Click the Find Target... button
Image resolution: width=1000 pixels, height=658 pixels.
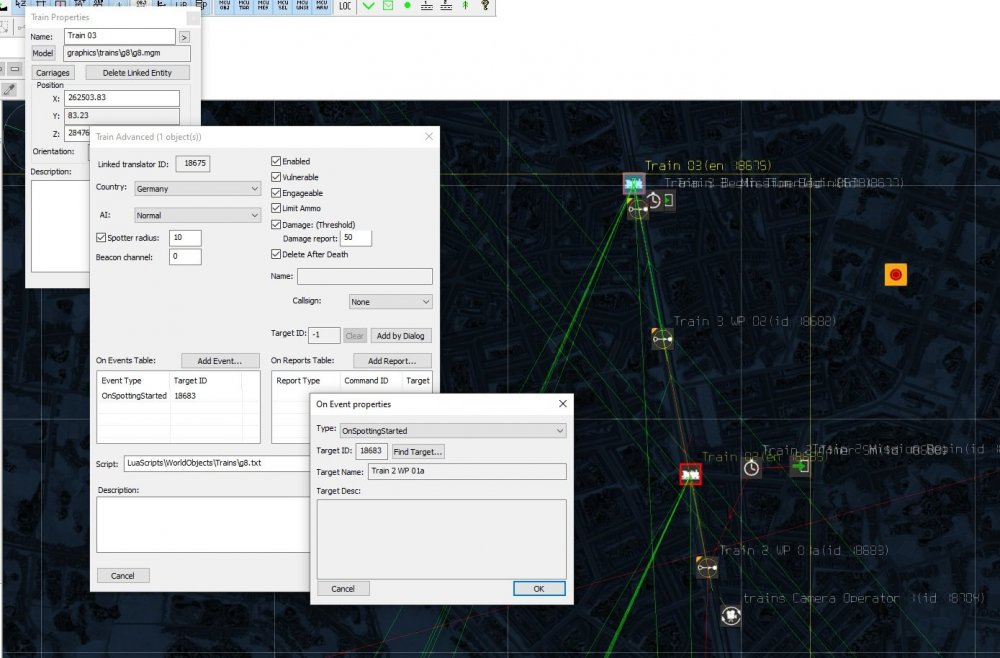[x=418, y=452]
